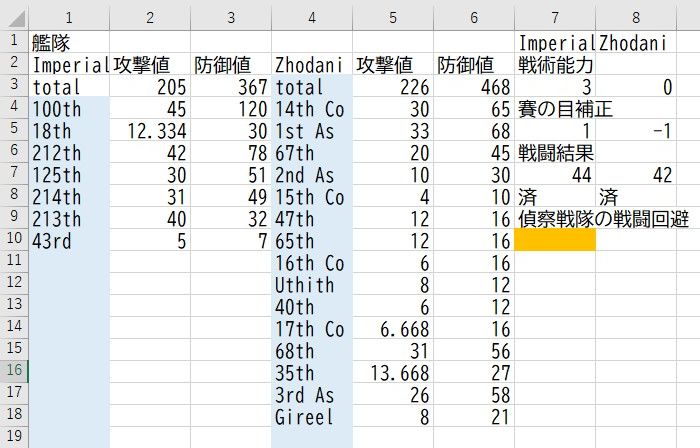
Task: Select the 100th fleet cell
Action: coord(69,108)
